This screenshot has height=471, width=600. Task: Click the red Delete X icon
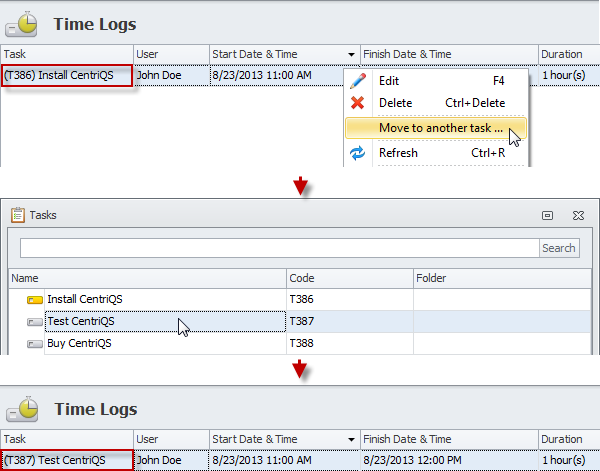click(x=357, y=103)
